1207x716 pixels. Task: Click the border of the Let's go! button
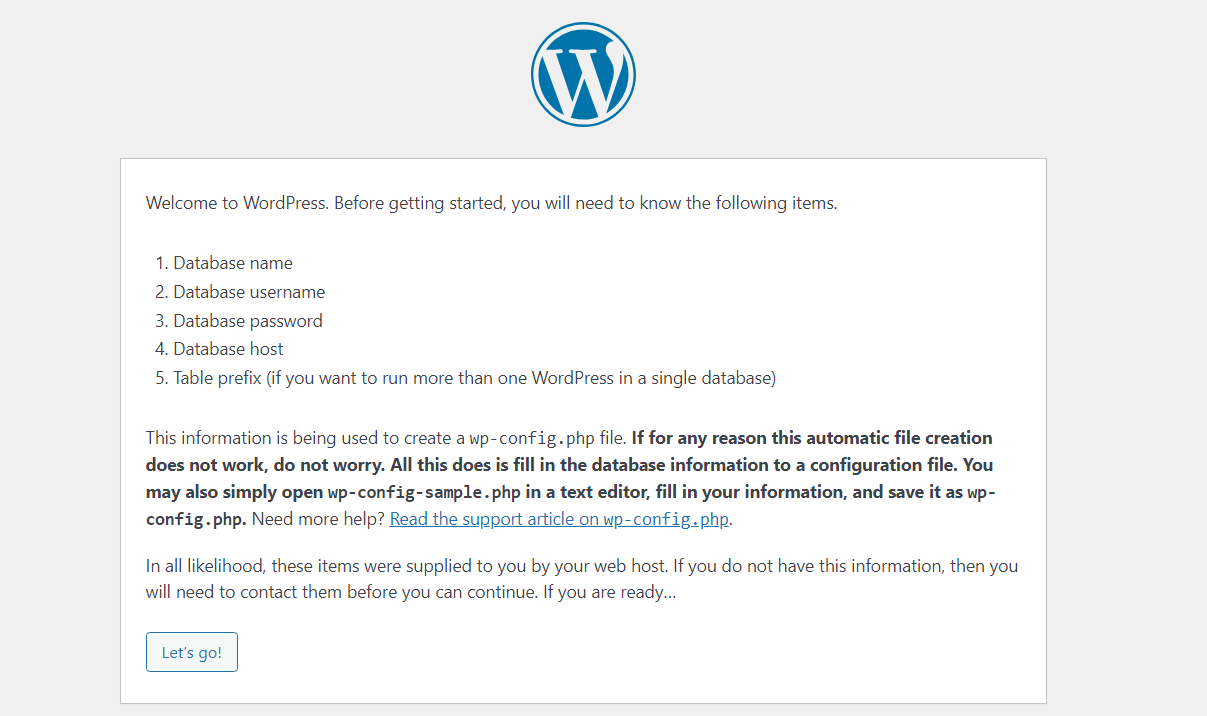coord(192,634)
